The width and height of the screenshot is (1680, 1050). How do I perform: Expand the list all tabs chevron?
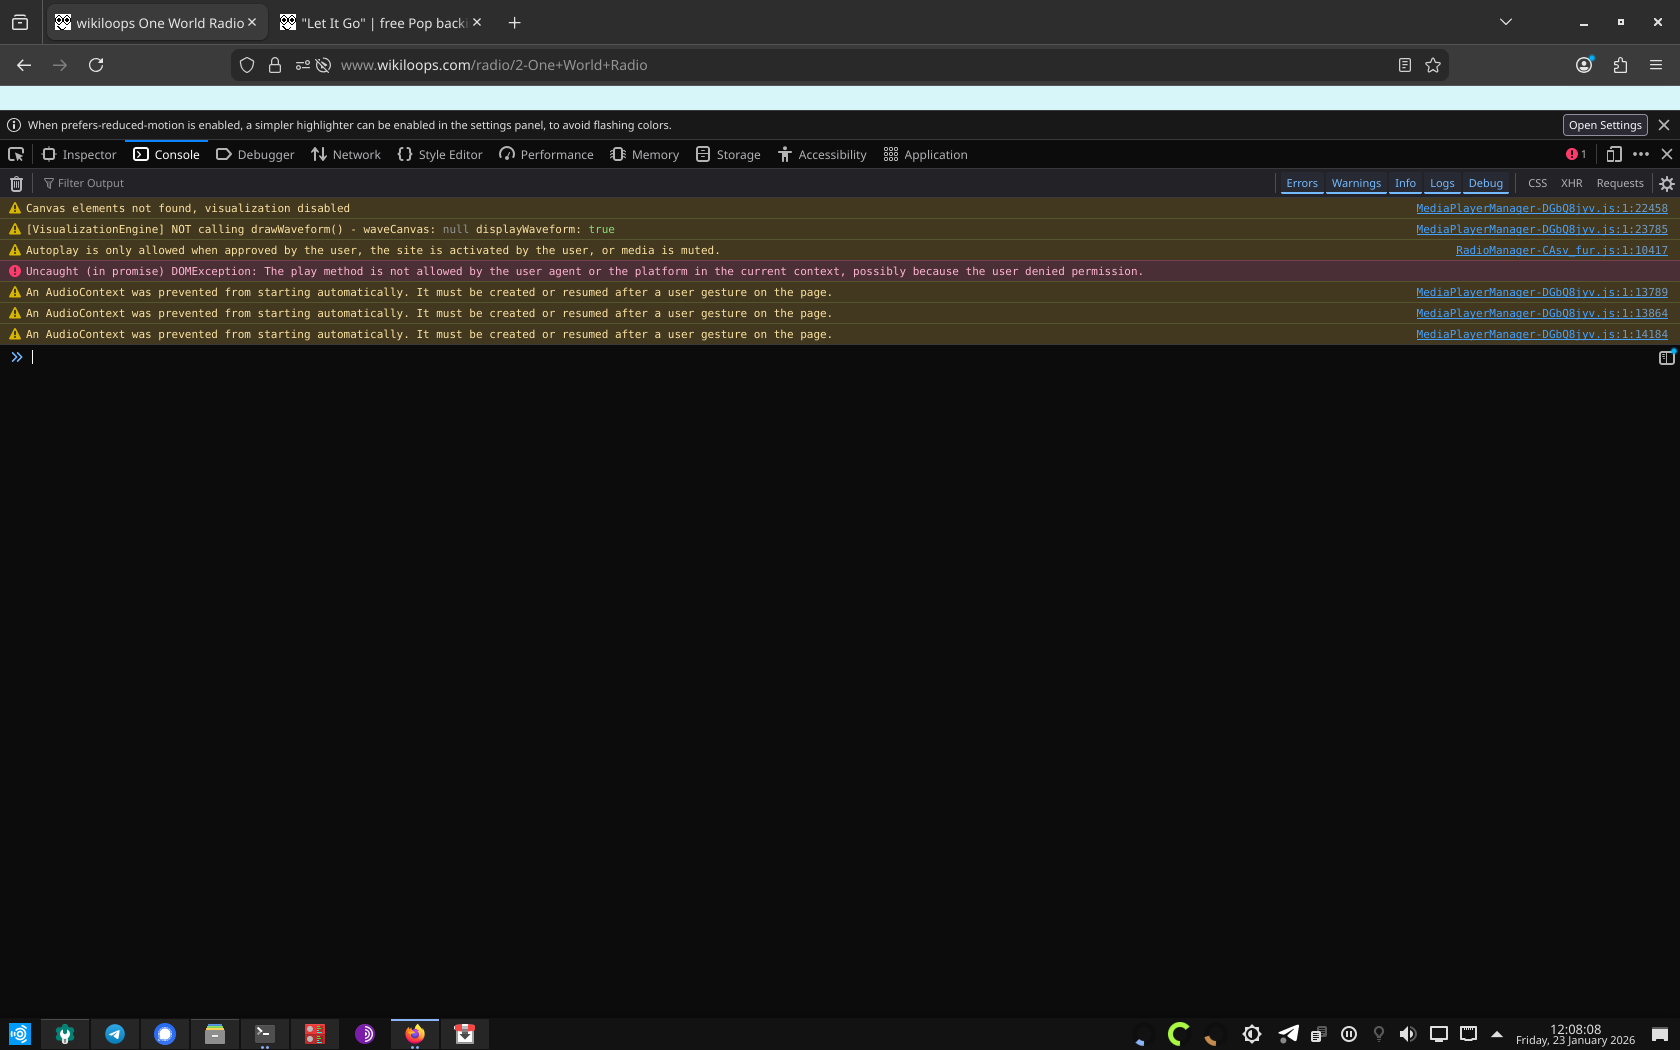1505,22
